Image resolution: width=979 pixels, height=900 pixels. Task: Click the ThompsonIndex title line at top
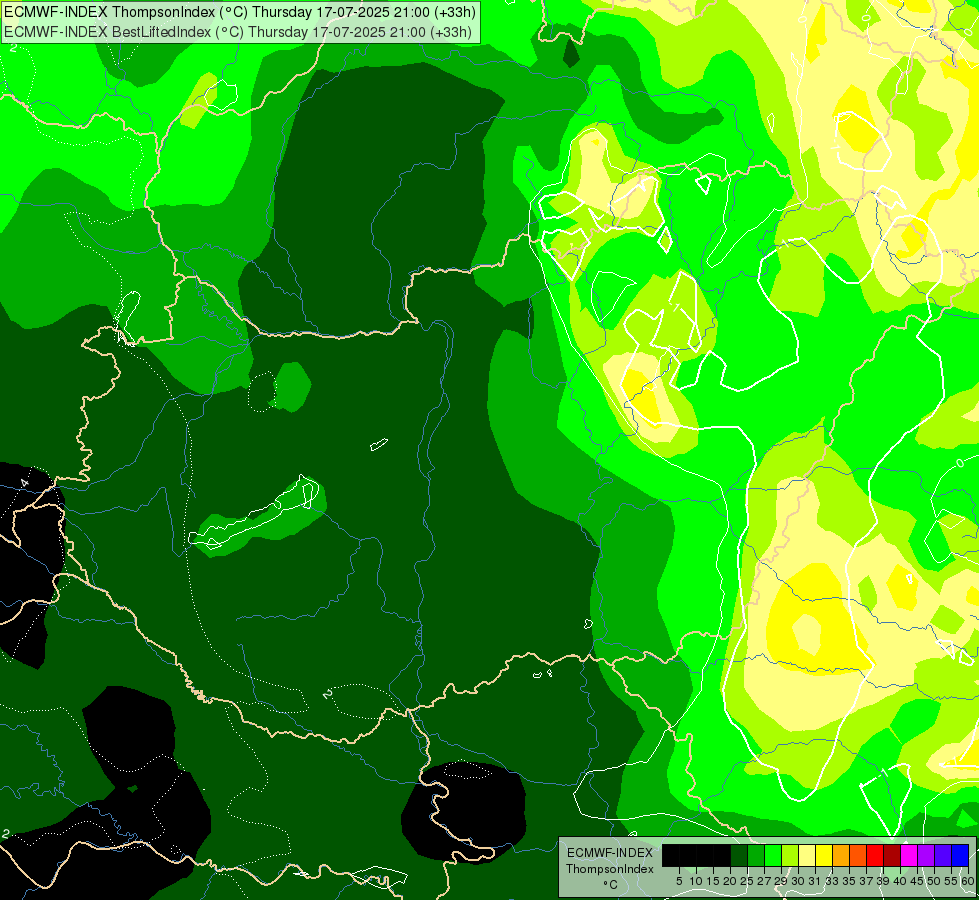point(240,11)
